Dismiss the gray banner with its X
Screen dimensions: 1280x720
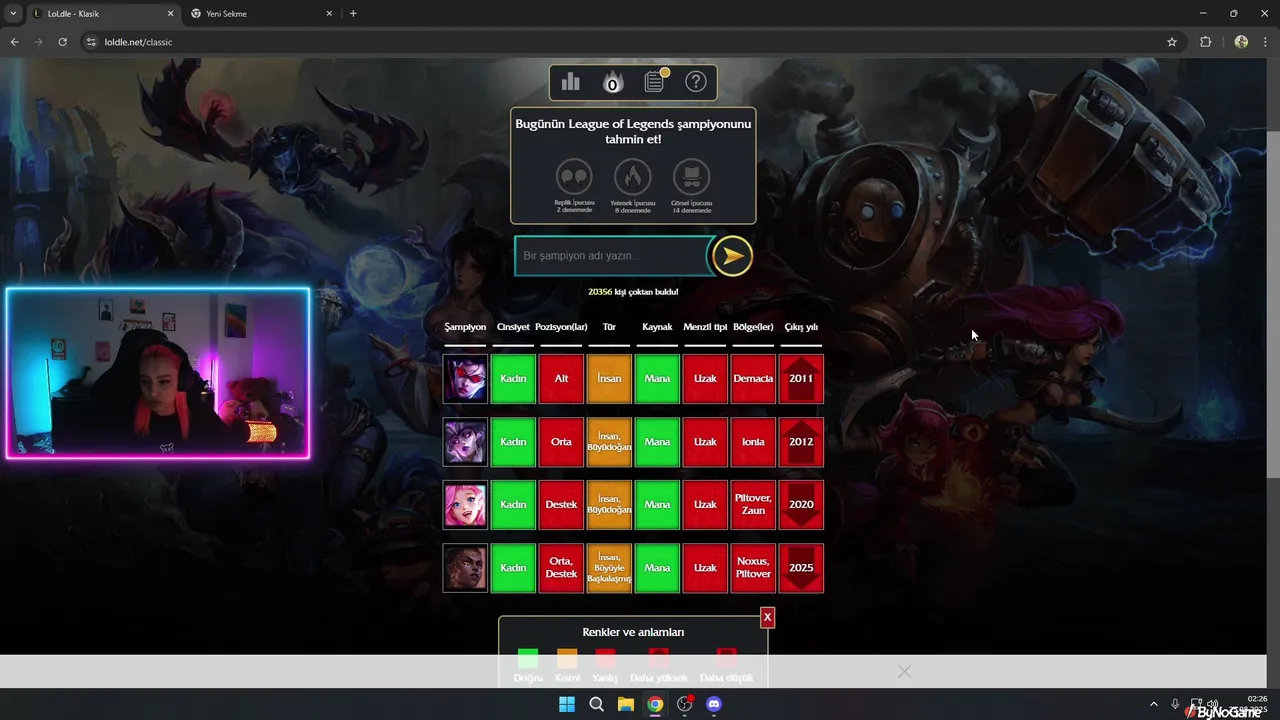(x=904, y=671)
